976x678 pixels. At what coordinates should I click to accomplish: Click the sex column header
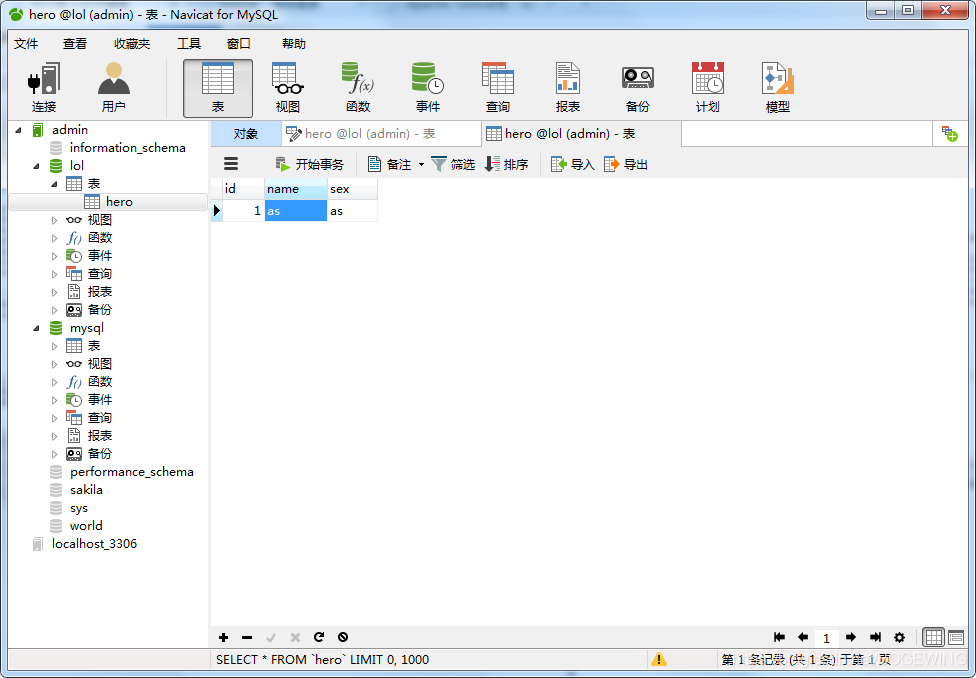point(352,189)
